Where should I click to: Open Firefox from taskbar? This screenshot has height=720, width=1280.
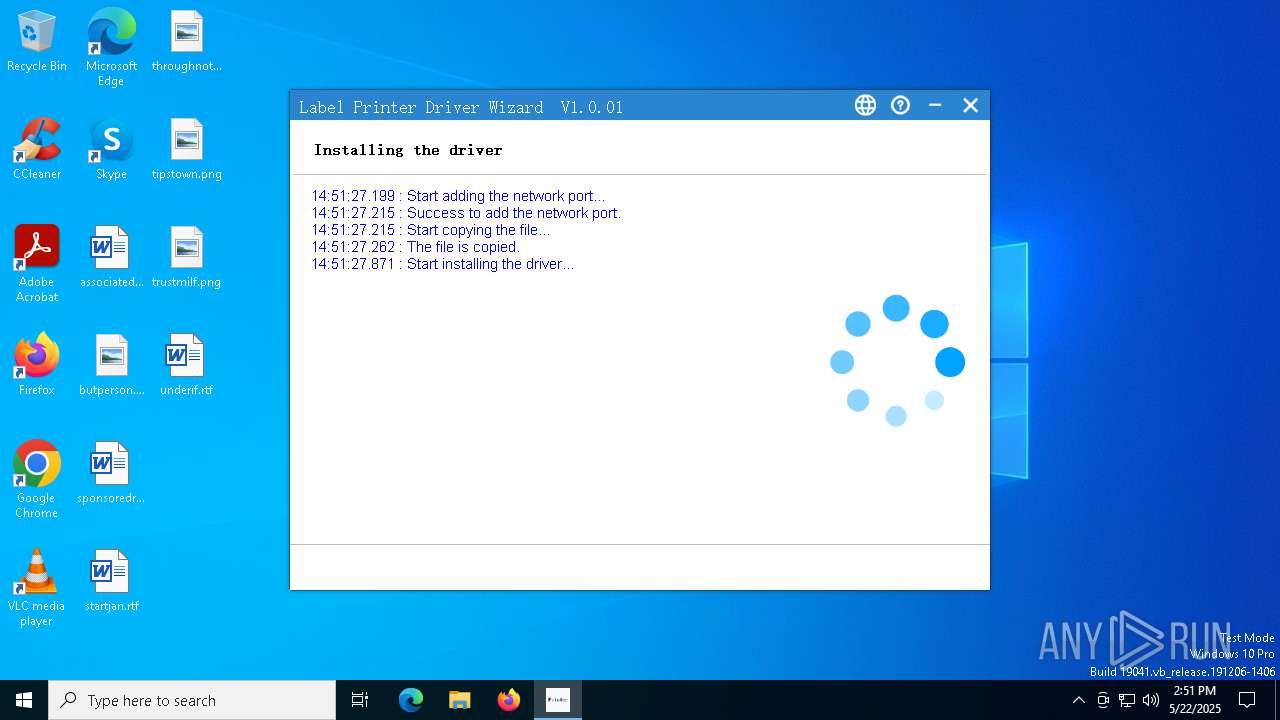509,700
